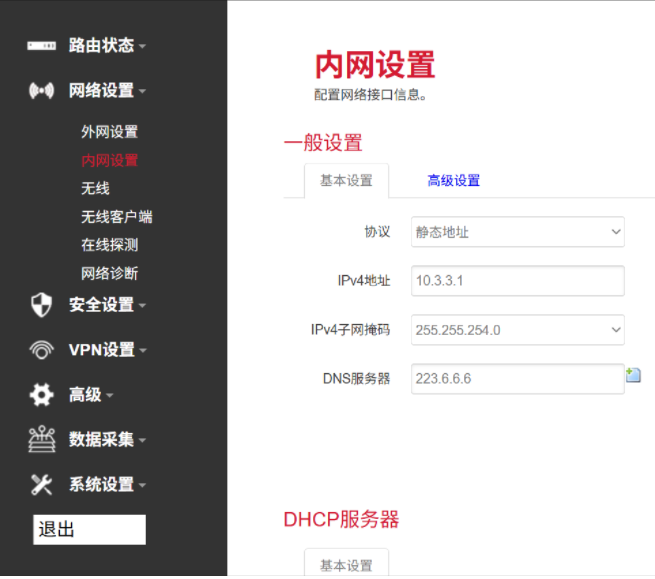Click the wrench tools icon beside 系统设置
Screen dimensions: 655x579
[x=41, y=485]
